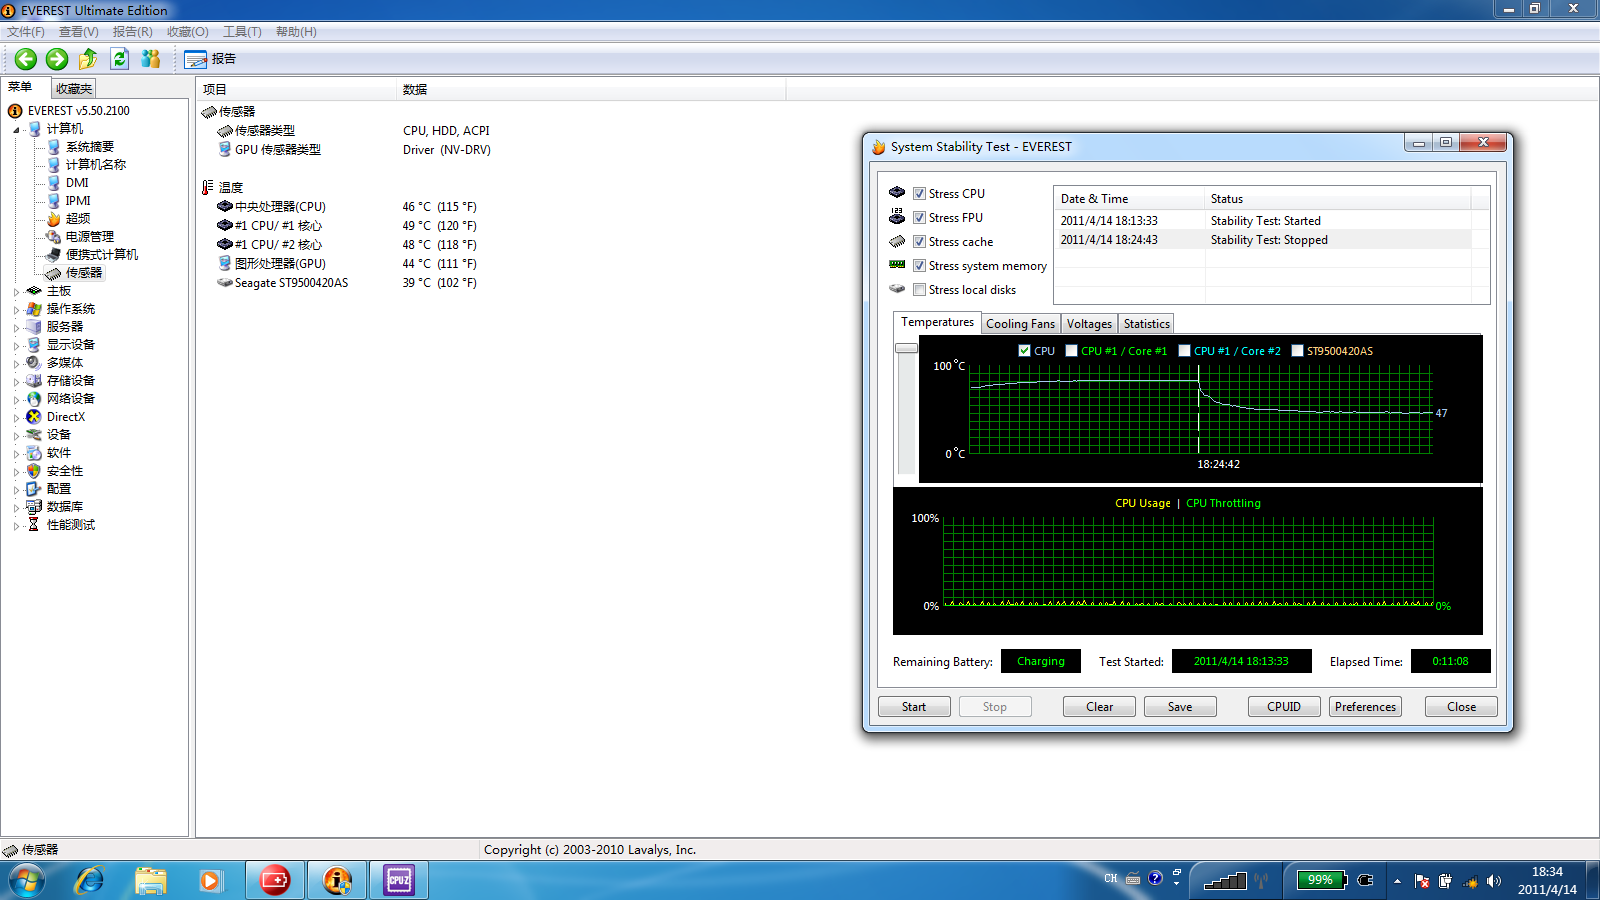The width and height of the screenshot is (1600, 900).
Task: Click the 报告 report toolbar button
Action: click(210, 59)
